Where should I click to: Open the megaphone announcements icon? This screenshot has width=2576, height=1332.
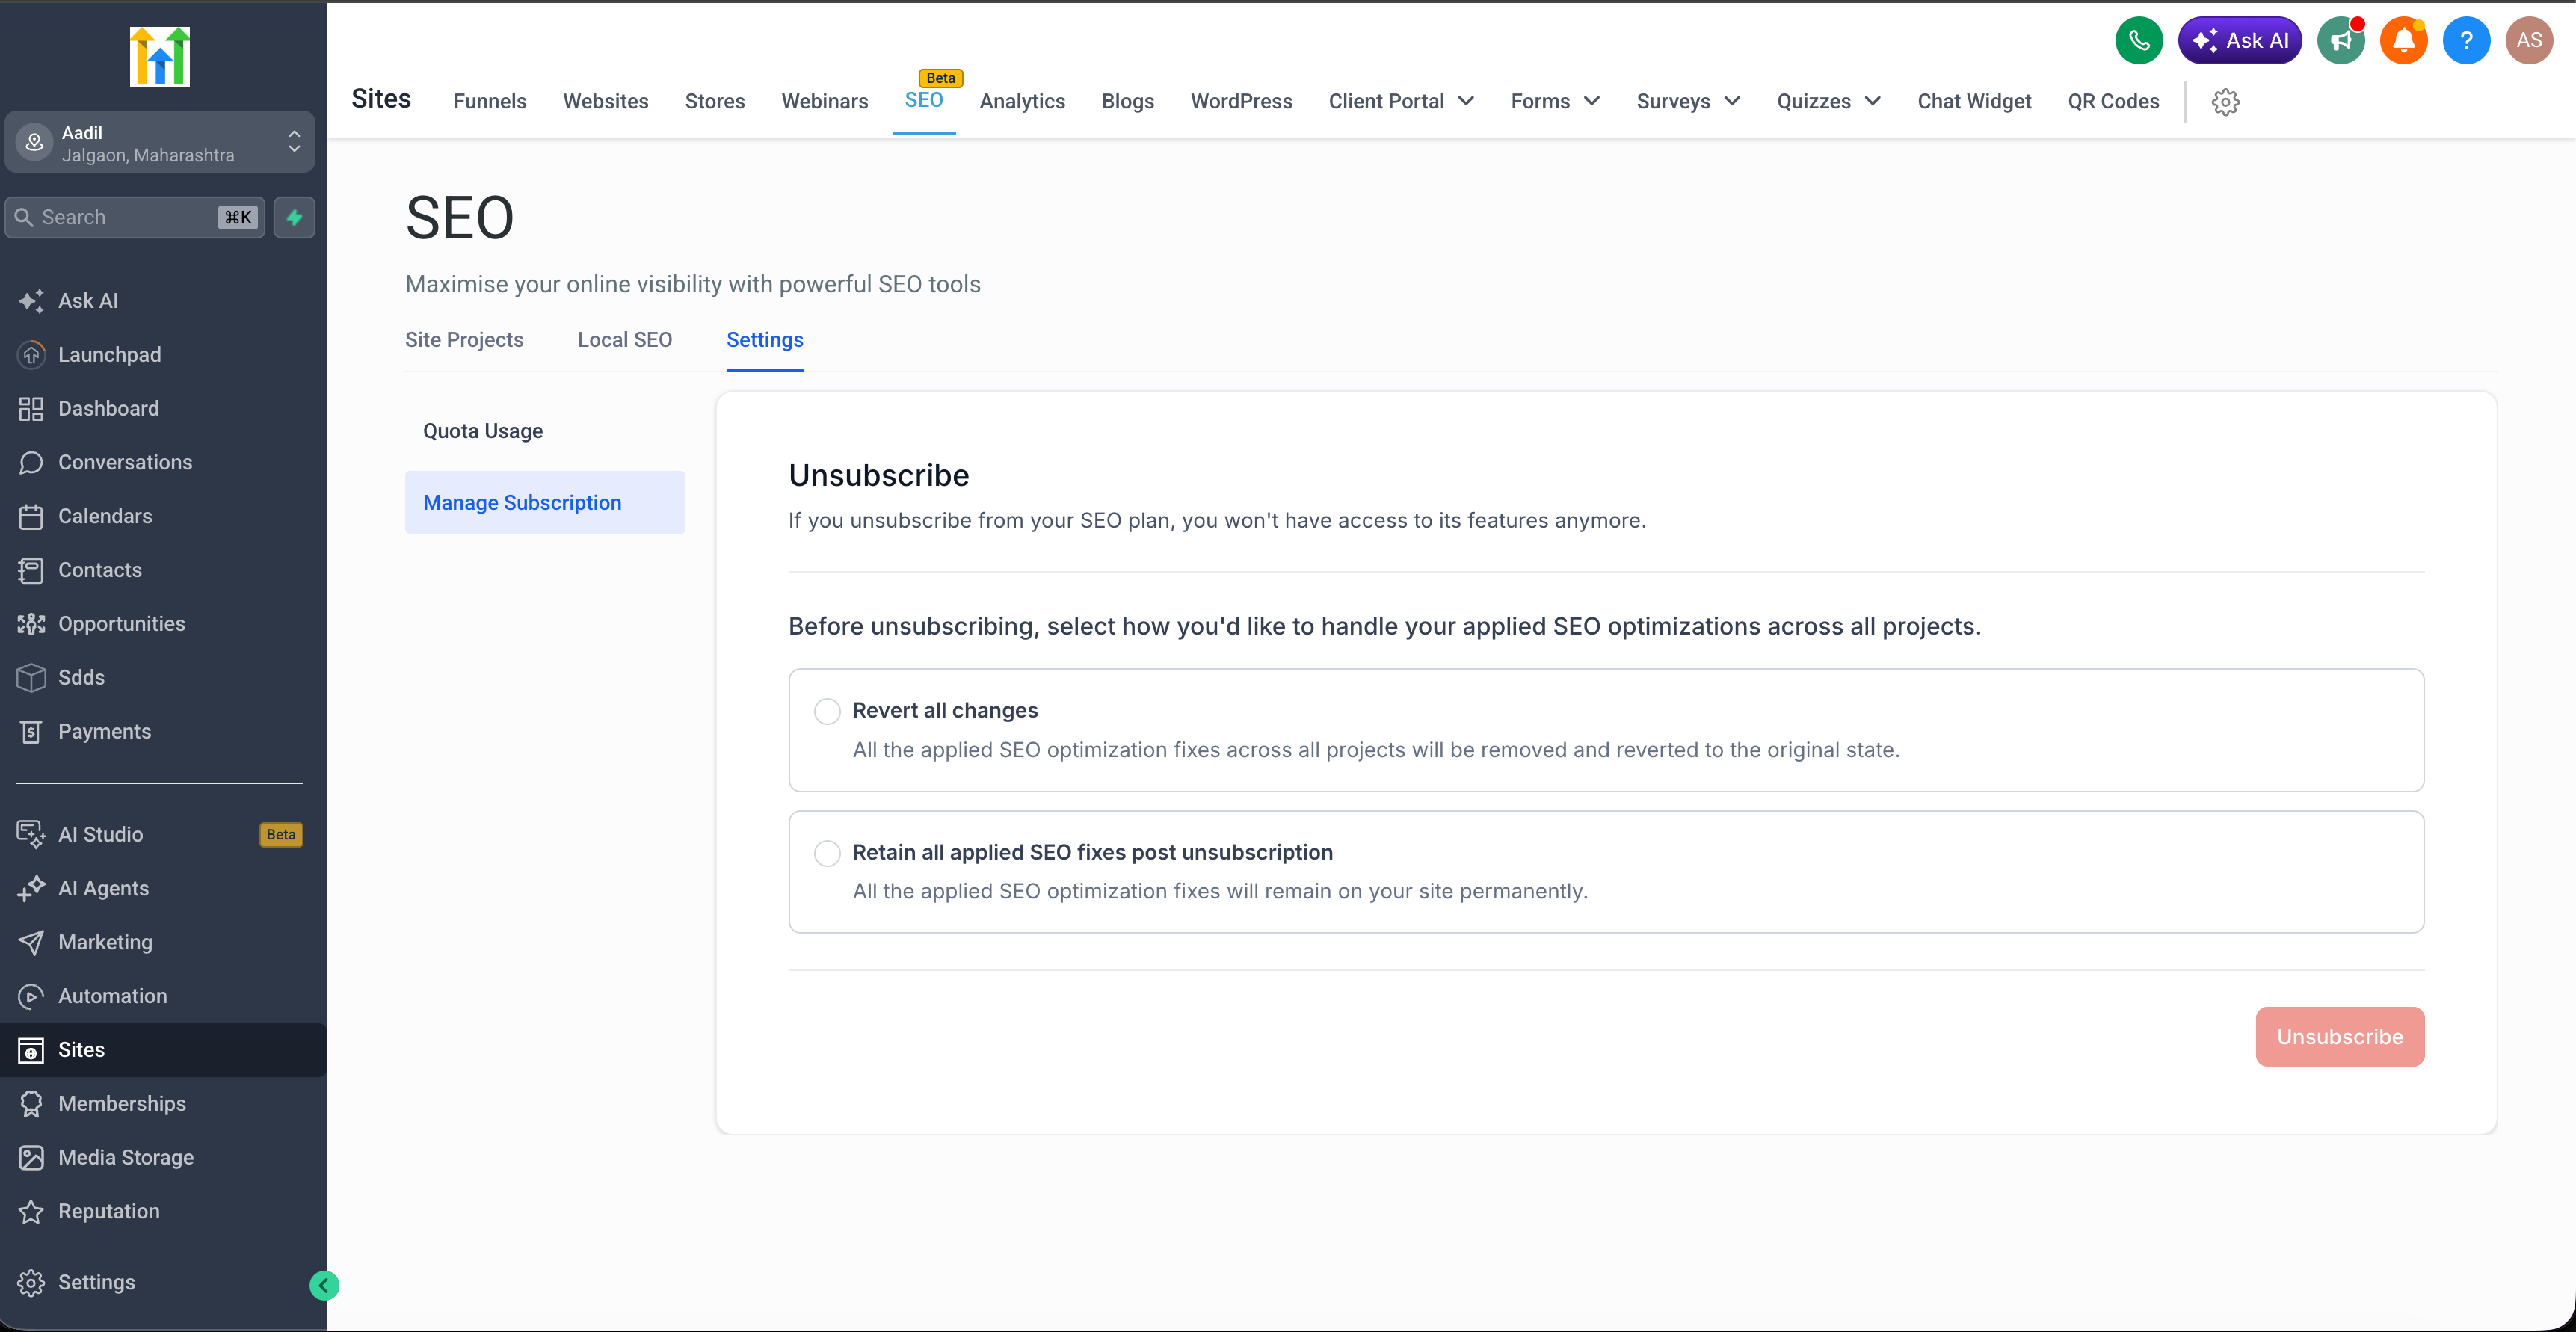point(2341,41)
